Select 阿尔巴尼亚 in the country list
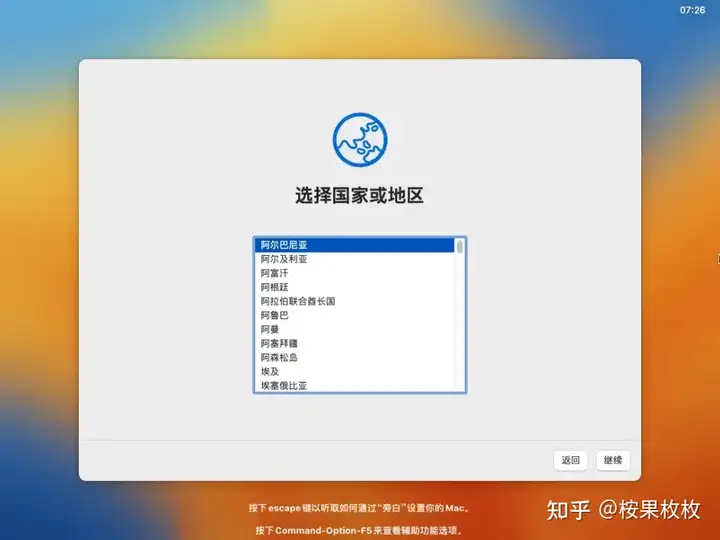Viewport: 720px width, 540px height. pos(354,245)
